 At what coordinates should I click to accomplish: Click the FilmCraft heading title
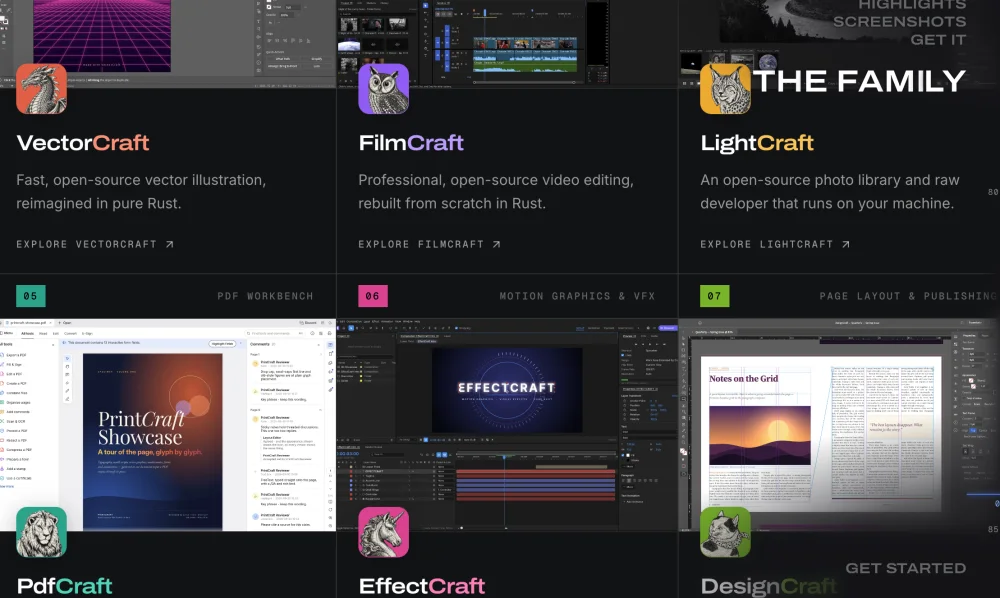point(411,143)
